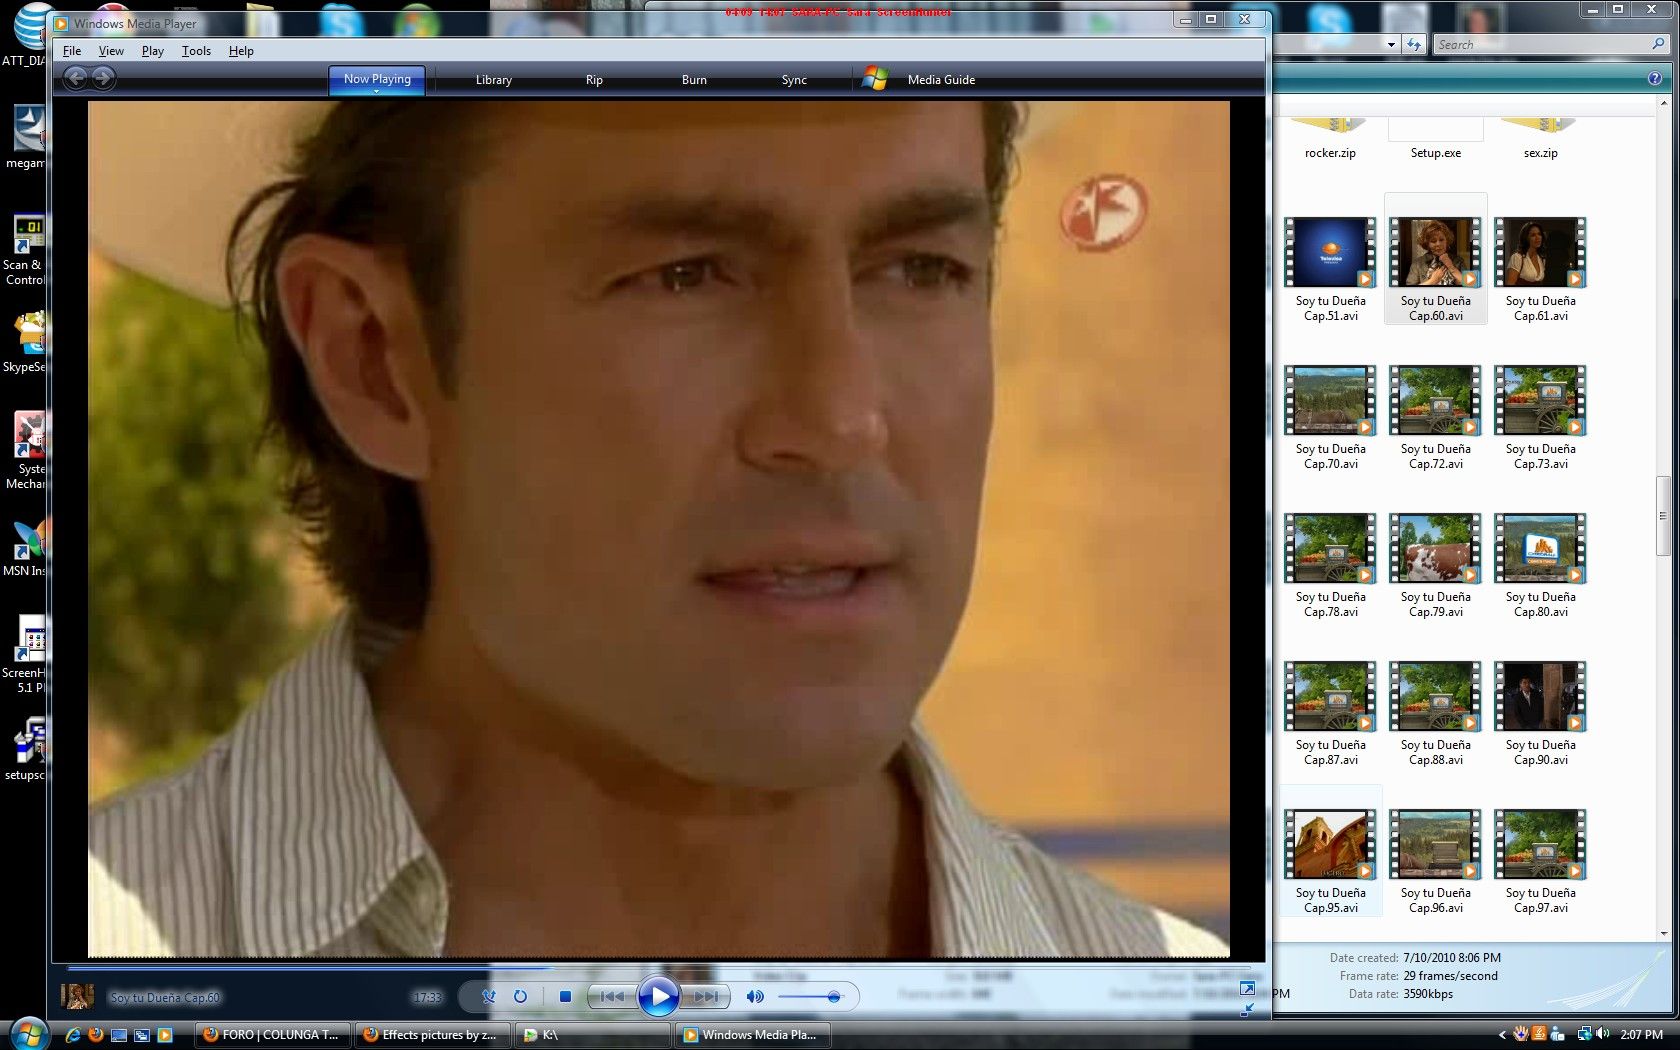Open the Library tab
Screen dimensions: 1680x1050
(x=493, y=80)
